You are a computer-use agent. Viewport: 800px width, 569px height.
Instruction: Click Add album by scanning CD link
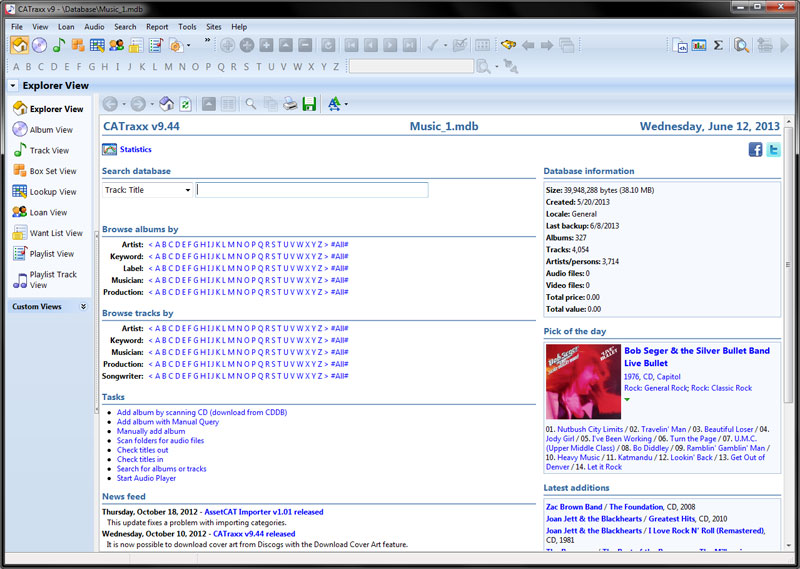[202, 412]
